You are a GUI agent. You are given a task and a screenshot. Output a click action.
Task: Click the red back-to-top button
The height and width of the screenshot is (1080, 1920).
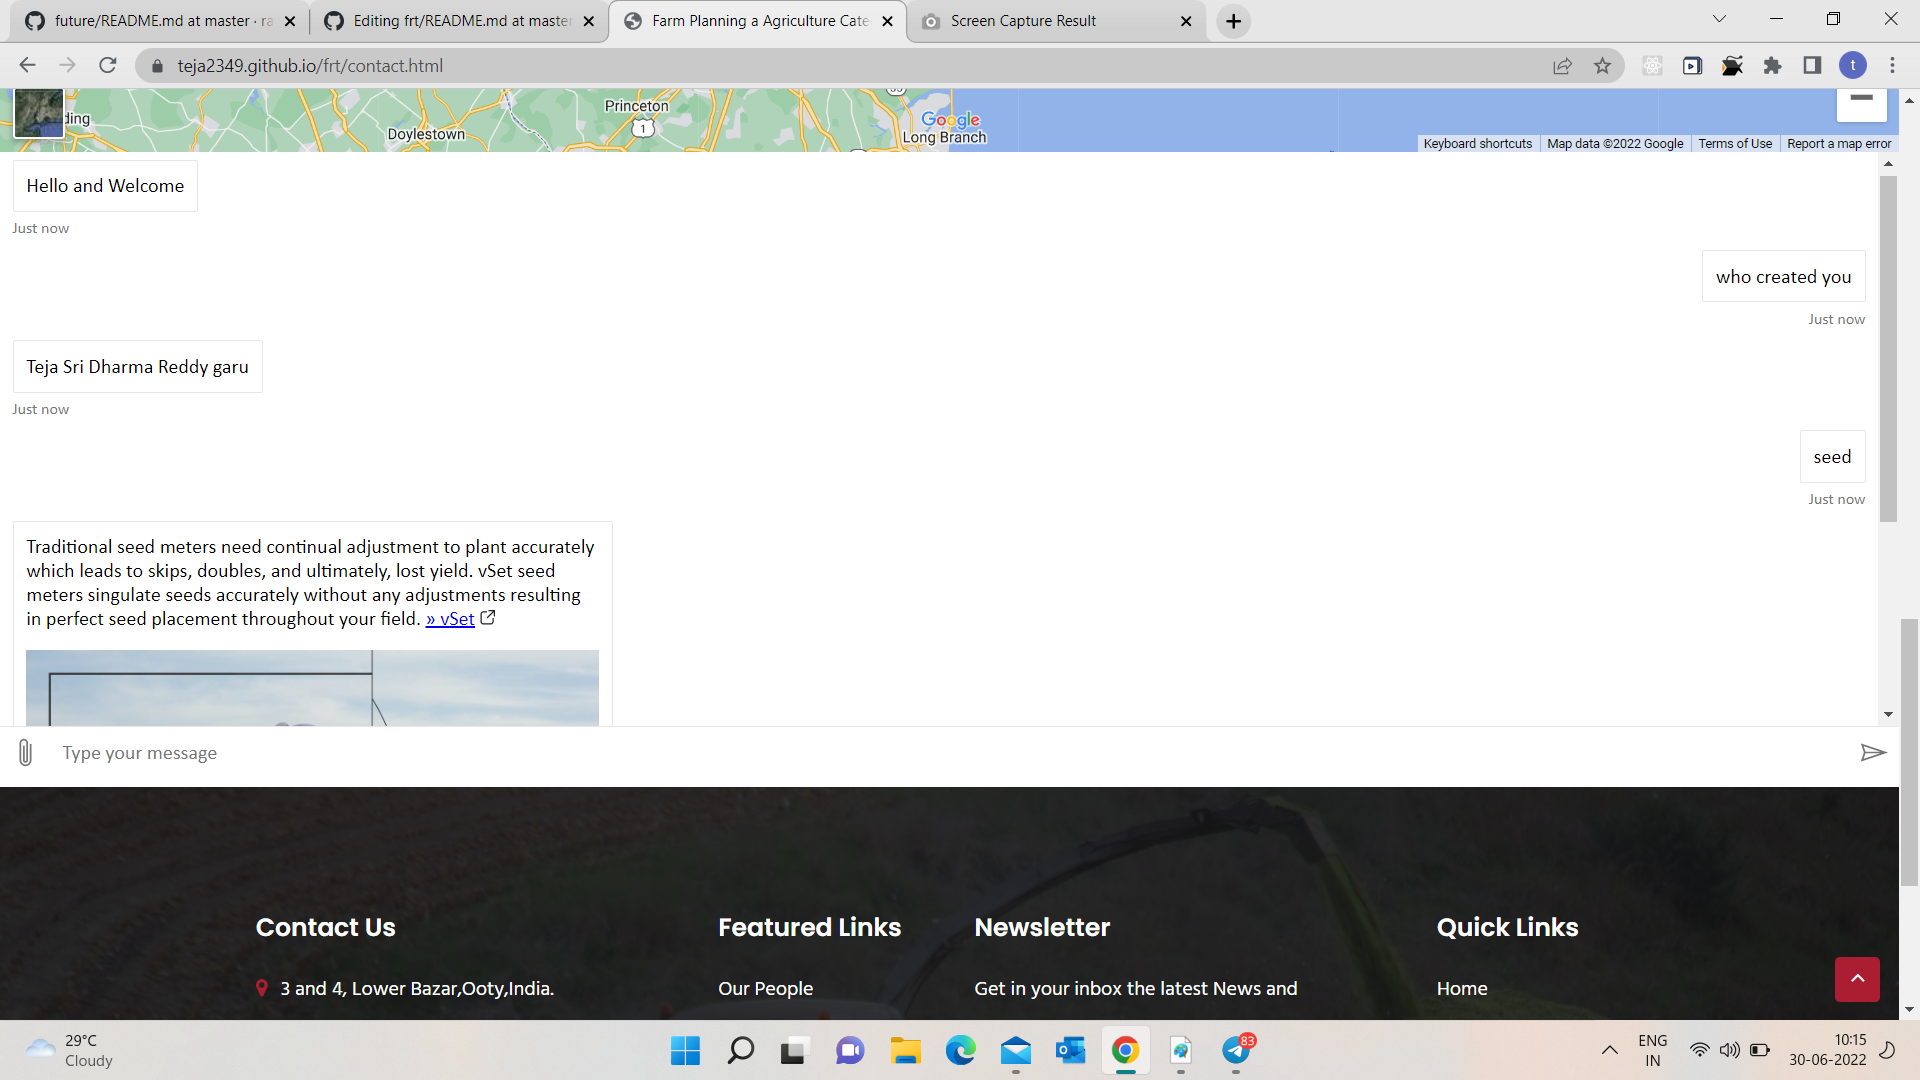tap(1857, 979)
